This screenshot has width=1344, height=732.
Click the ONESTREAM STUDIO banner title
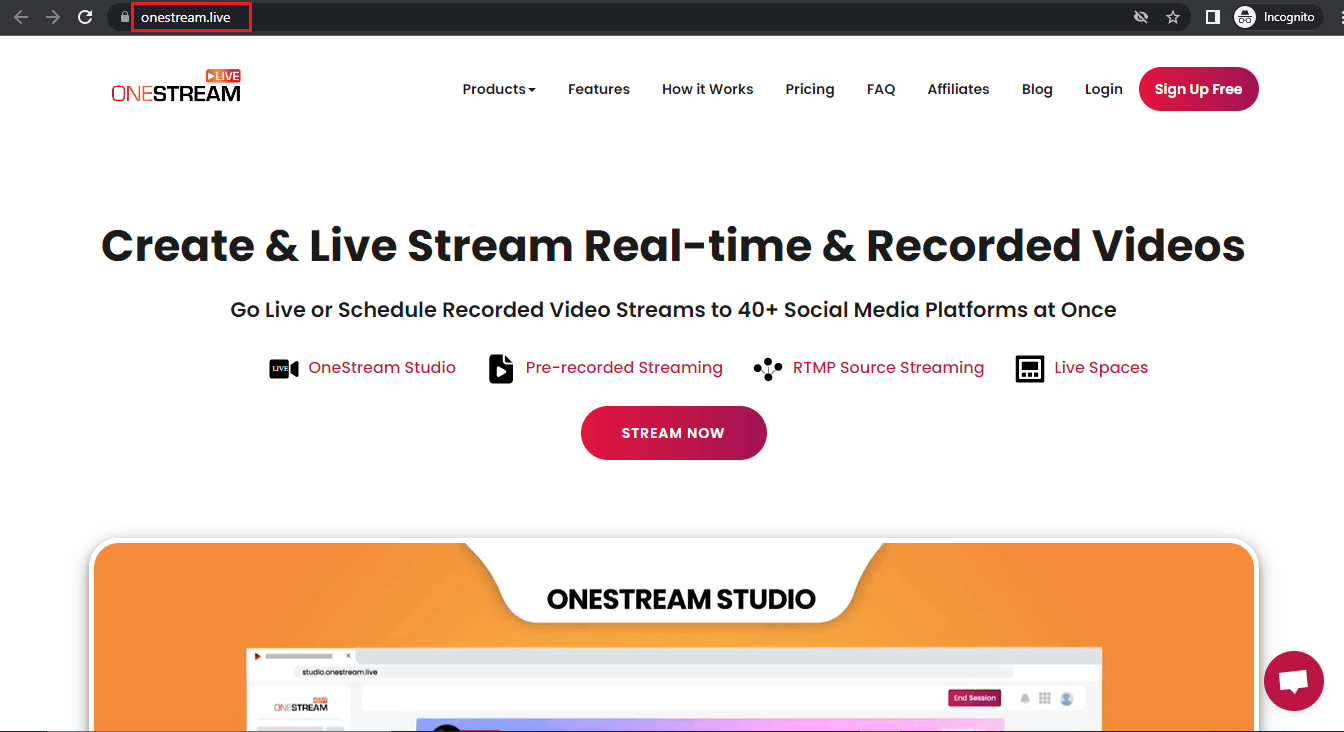[x=681, y=599]
